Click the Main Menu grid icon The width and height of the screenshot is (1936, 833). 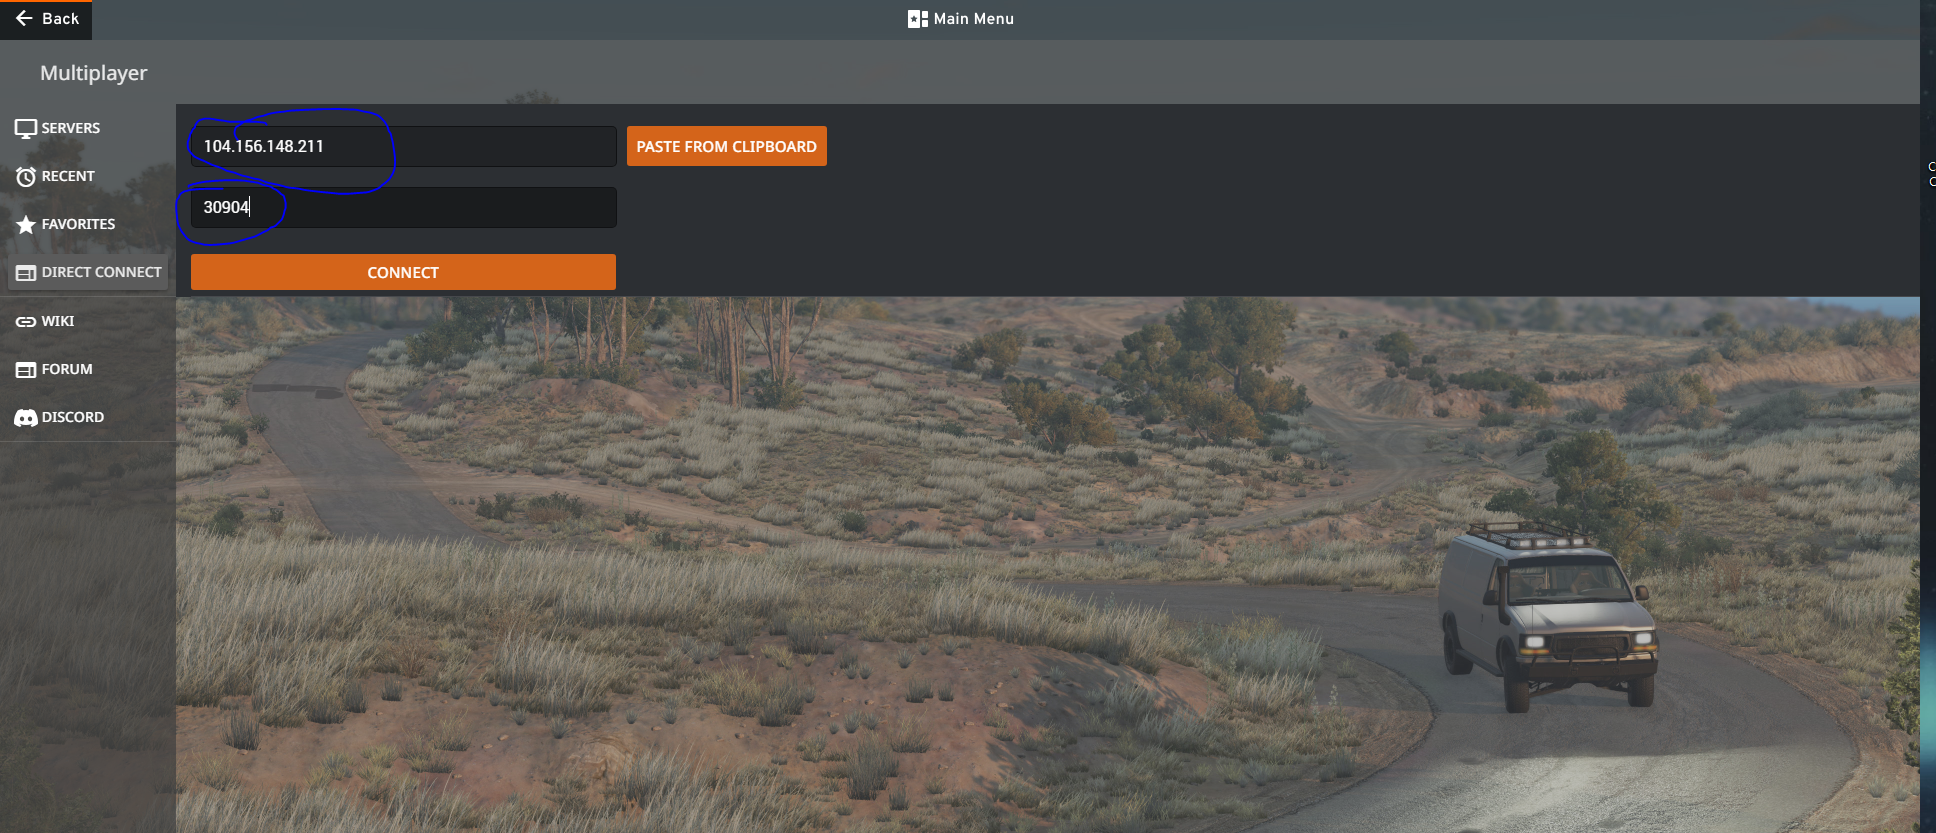click(x=917, y=19)
